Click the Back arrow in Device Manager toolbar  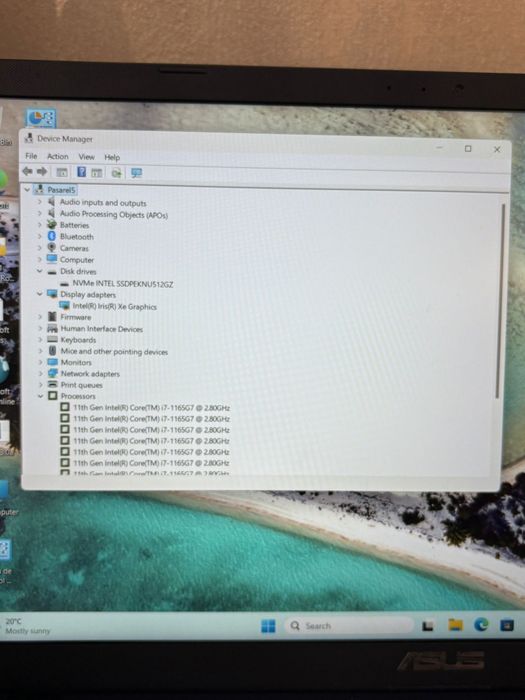tap(28, 171)
